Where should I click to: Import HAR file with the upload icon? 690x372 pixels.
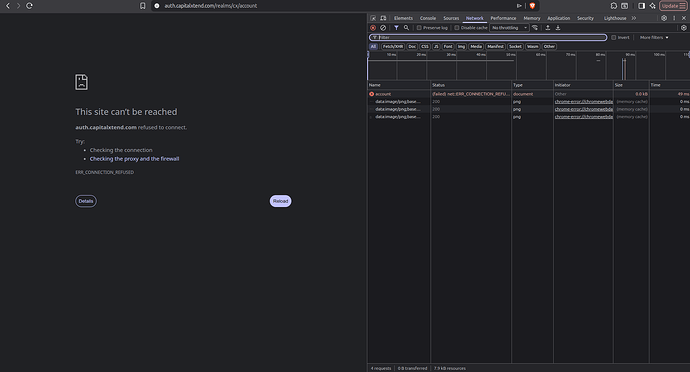(548, 28)
